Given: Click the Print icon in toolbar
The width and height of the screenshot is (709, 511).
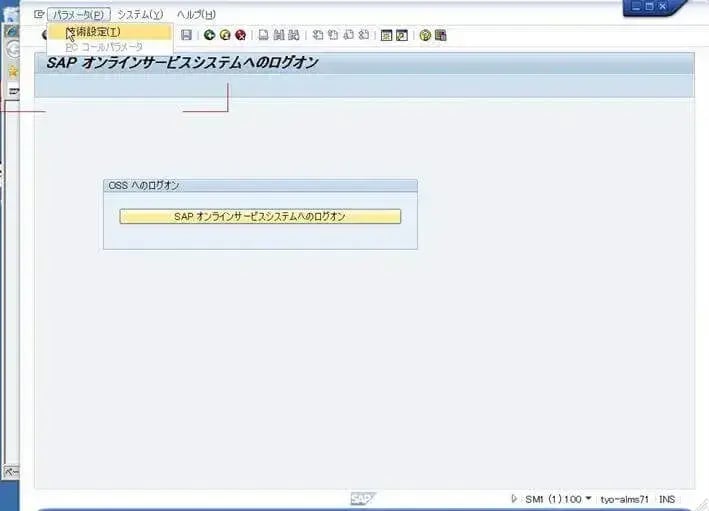Looking at the screenshot, I should coord(263,35).
